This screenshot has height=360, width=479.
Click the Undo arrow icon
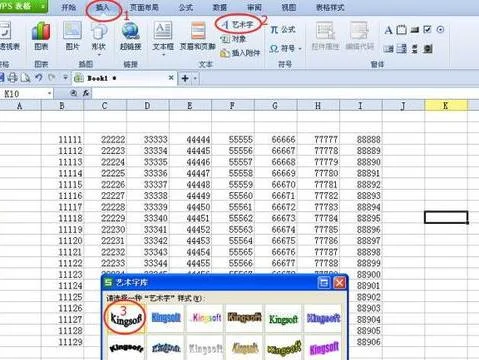(x=39, y=78)
